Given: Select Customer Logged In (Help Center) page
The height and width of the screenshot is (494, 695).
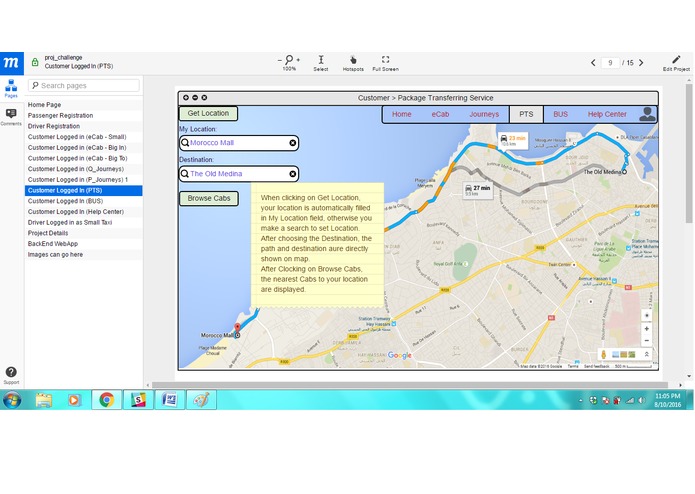Looking at the screenshot, I should click(x=83, y=212).
